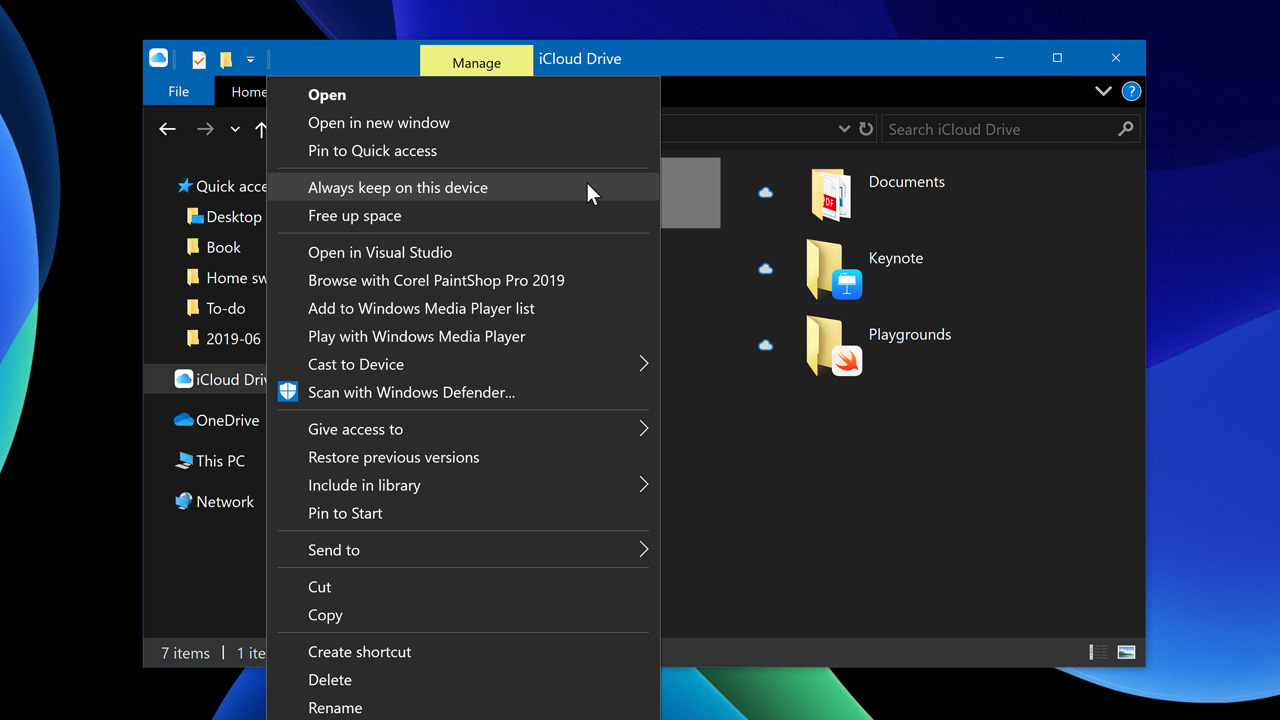Open the Keynote folder

point(833,269)
